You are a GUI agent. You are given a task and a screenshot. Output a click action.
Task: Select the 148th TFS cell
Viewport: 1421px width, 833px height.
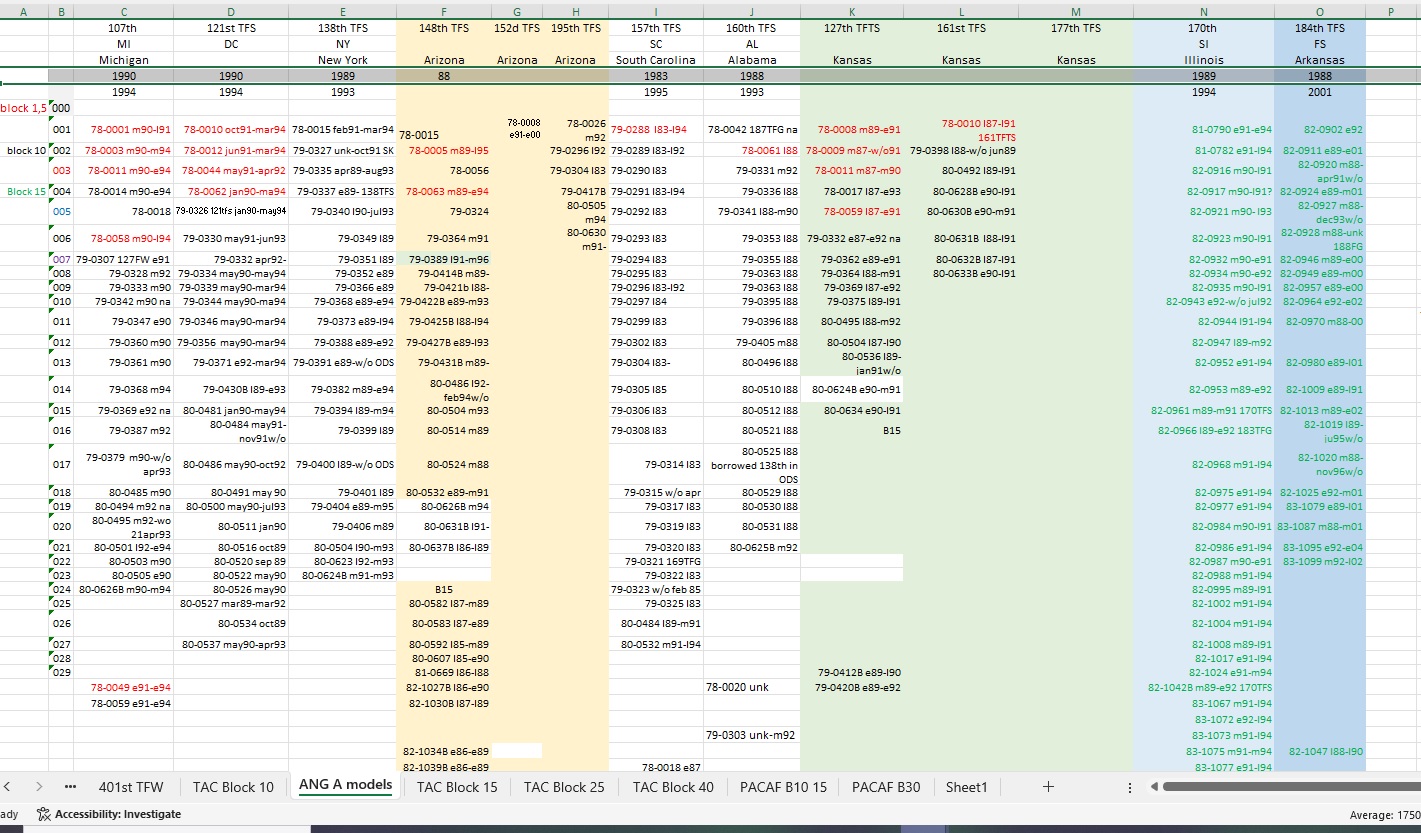[444, 28]
